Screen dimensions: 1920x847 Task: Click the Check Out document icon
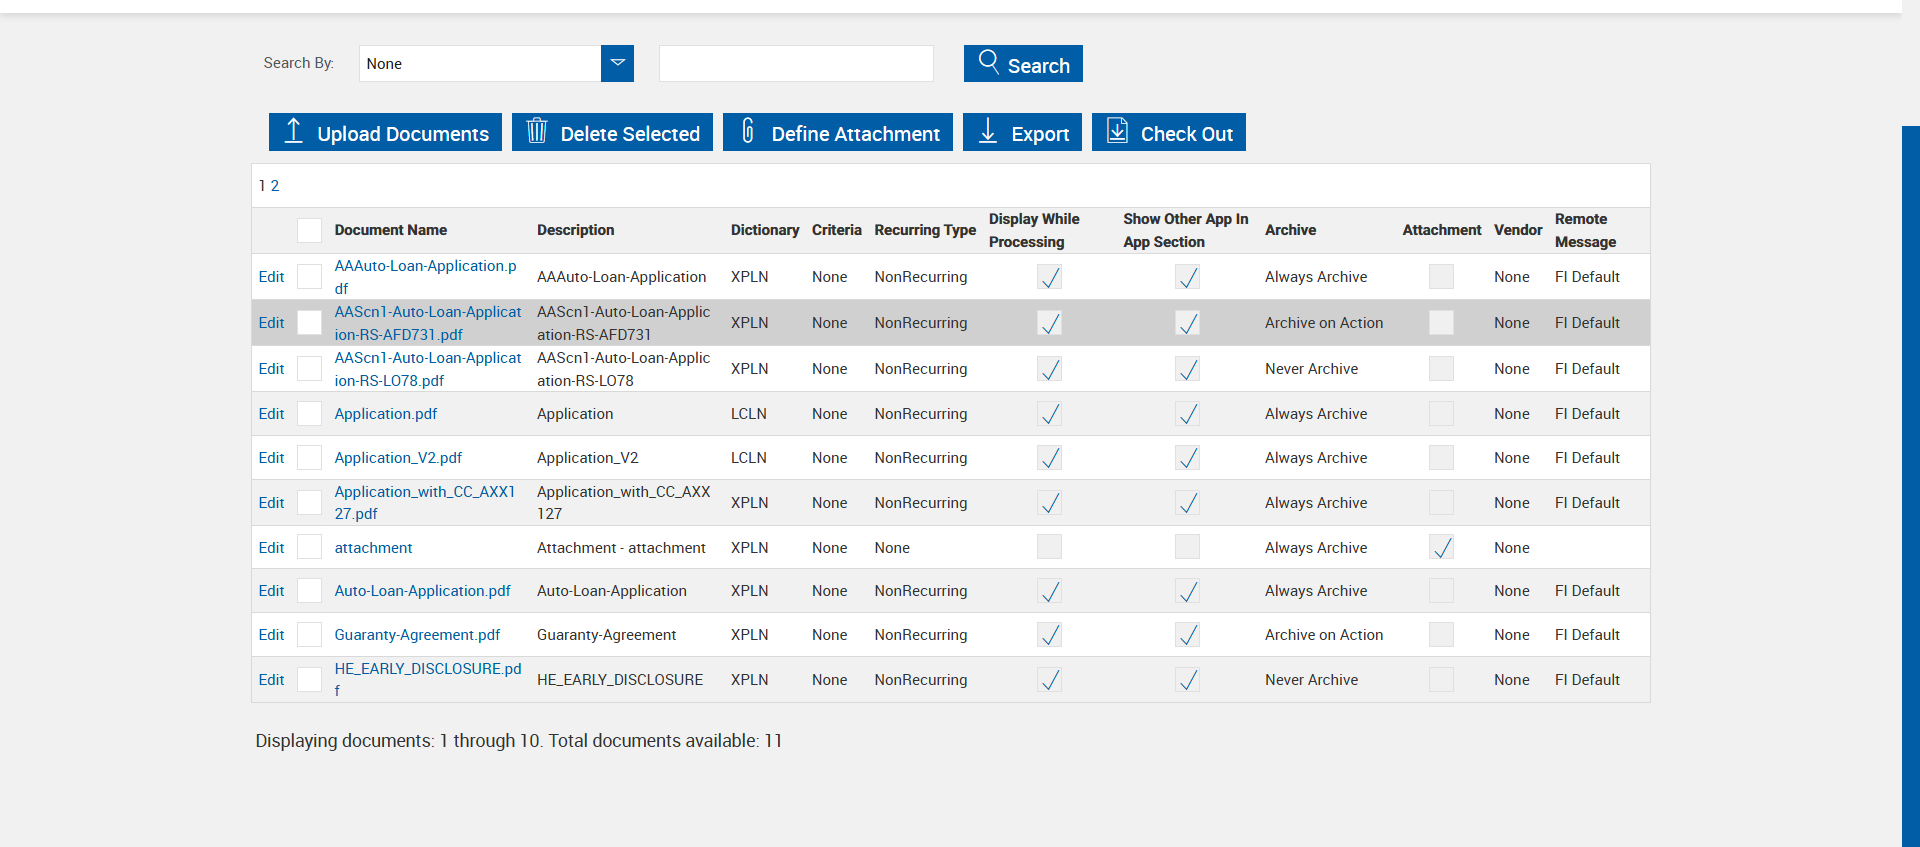(1117, 131)
